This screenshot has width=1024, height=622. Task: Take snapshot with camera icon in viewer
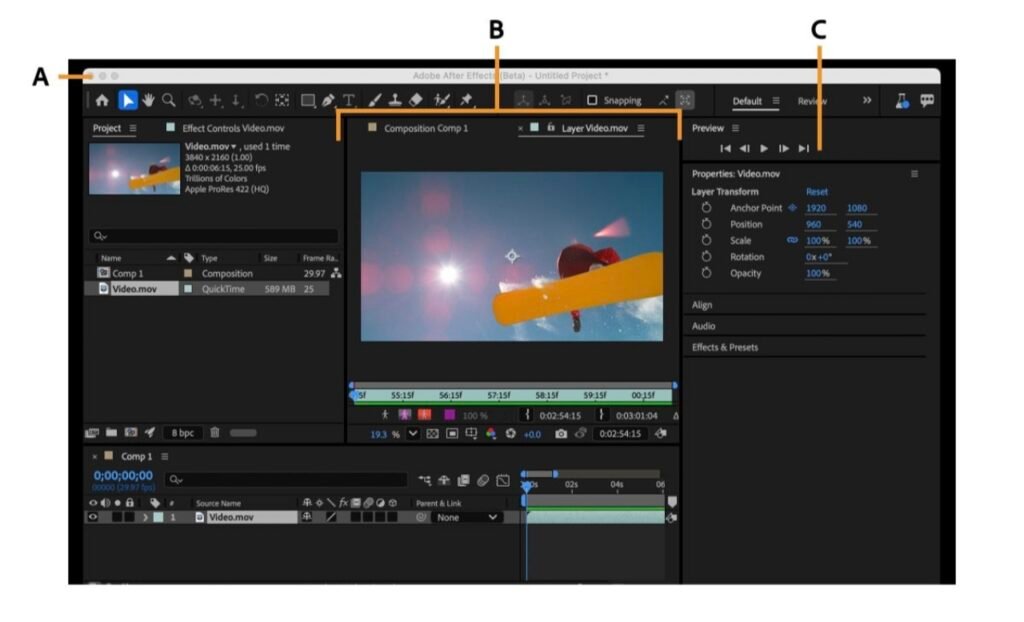point(561,434)
